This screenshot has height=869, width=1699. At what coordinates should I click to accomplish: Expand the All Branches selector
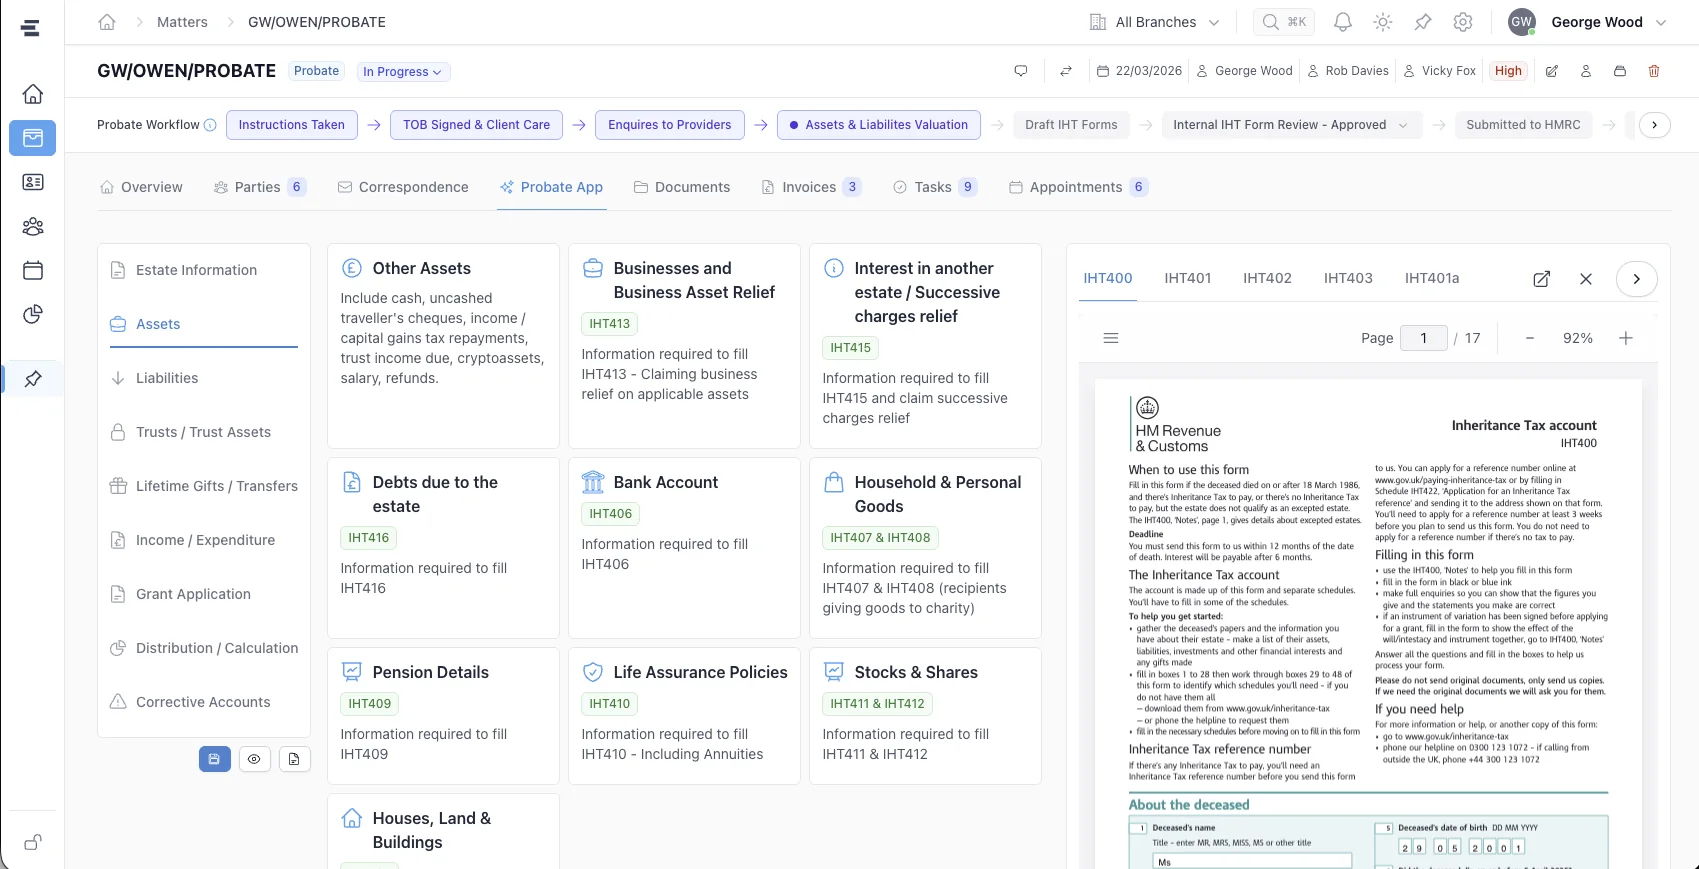pos(1155,22)
